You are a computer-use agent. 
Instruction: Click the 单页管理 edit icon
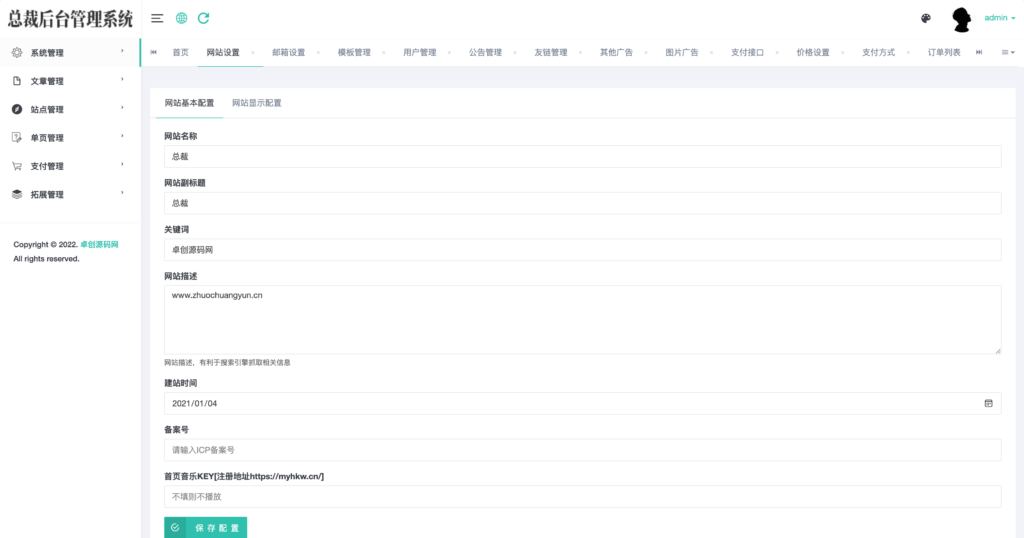pos(17,137)
